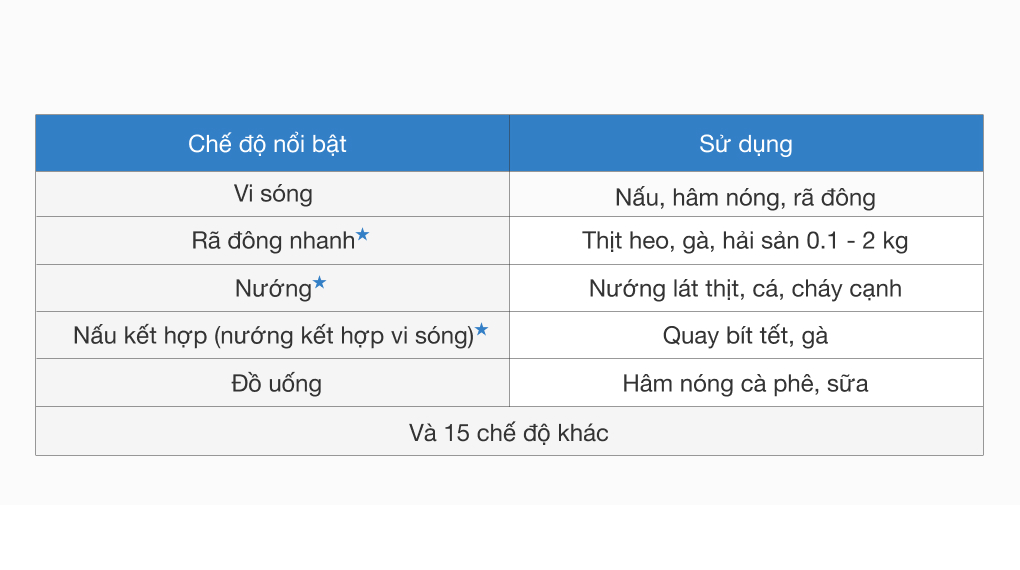Image resolution: width=1020 pixels, height=570 pixels.
Task: Click the 'Nấu kết hợp' mode text
Action: click(x=140, y=336)
